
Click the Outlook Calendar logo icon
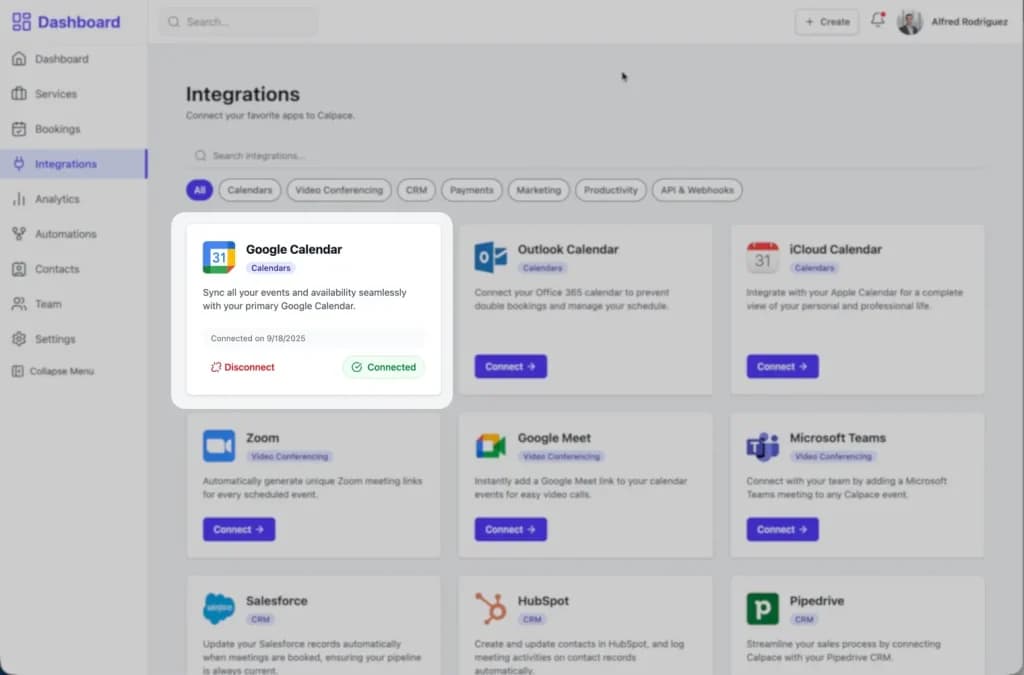click(x=491, y=257)
